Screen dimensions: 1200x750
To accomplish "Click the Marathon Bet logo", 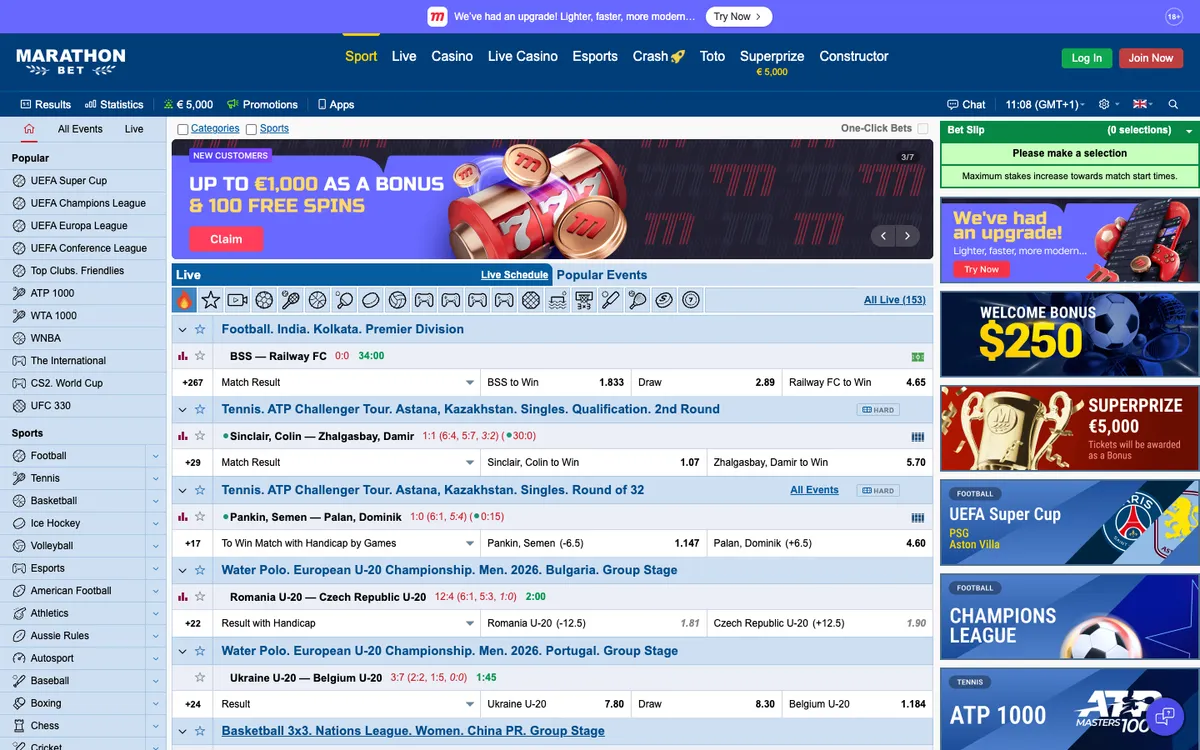I will point(71,62).
